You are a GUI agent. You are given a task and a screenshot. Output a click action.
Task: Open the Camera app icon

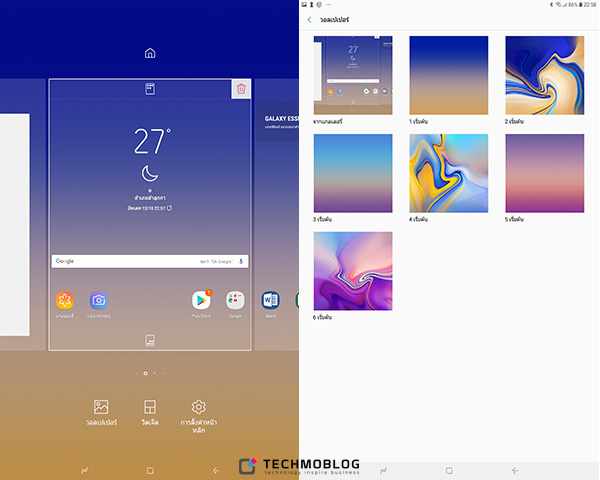pyautogui.click(x=99, y=300)
